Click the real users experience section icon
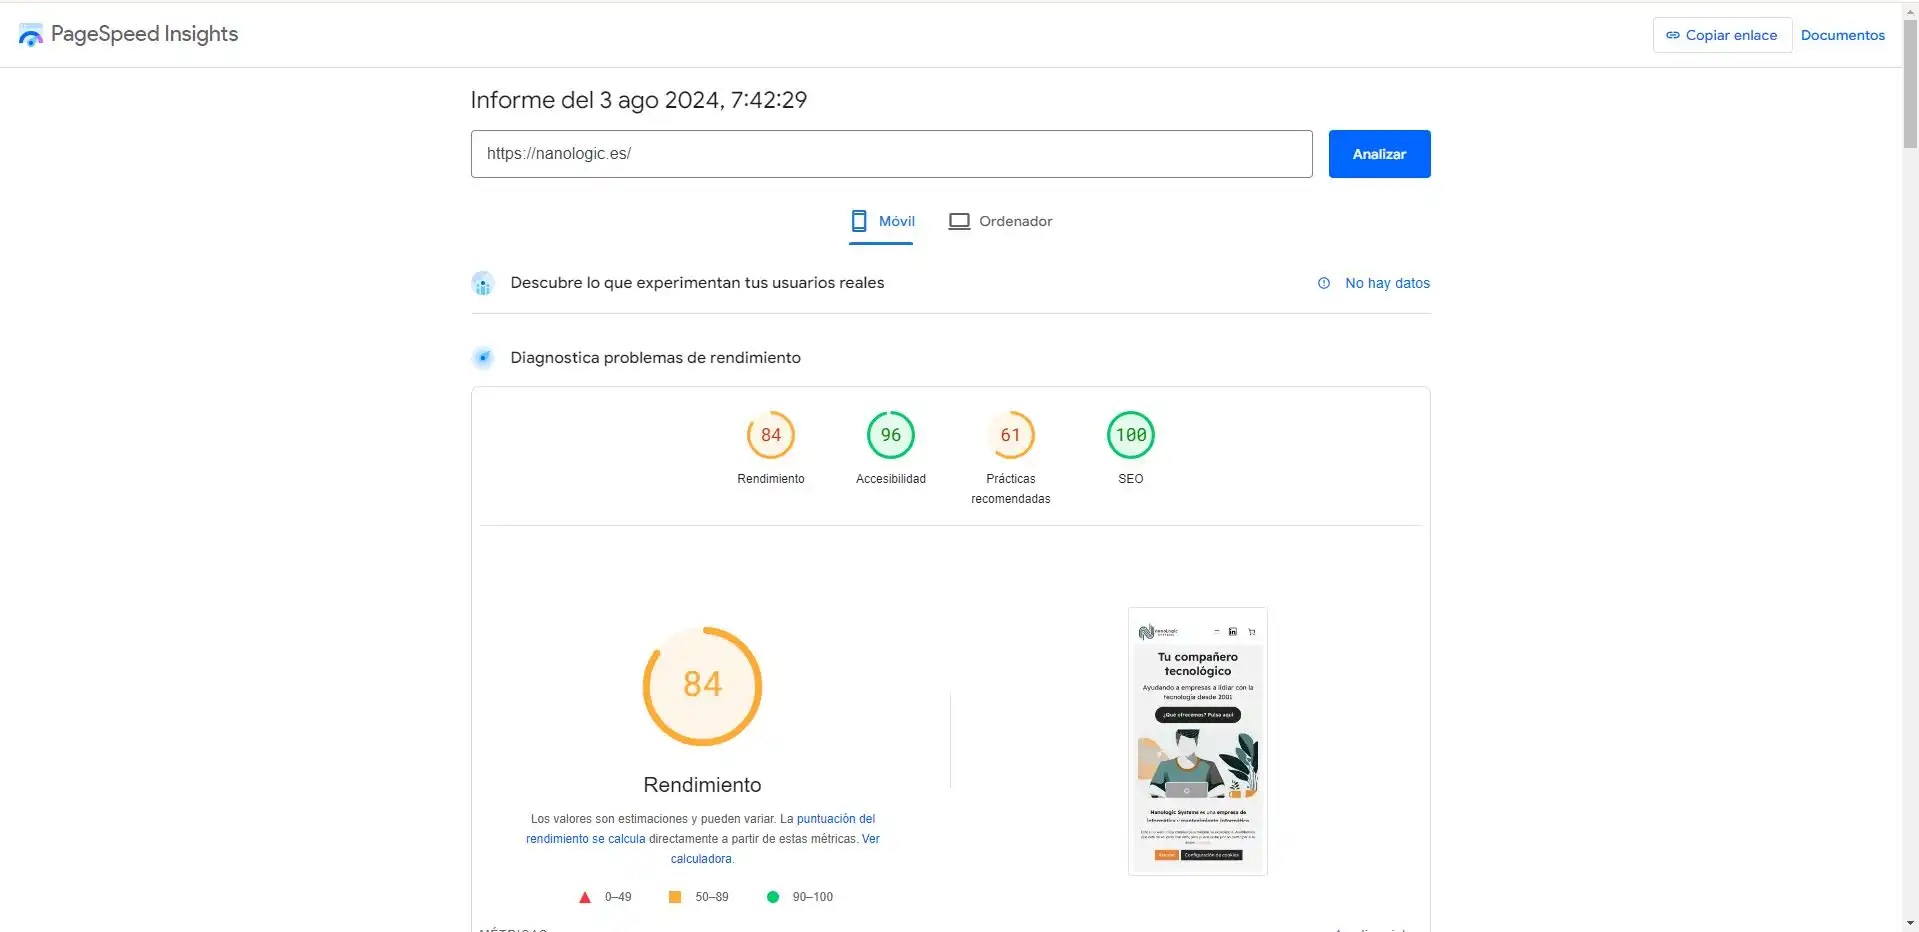 [x=483, y=283]
